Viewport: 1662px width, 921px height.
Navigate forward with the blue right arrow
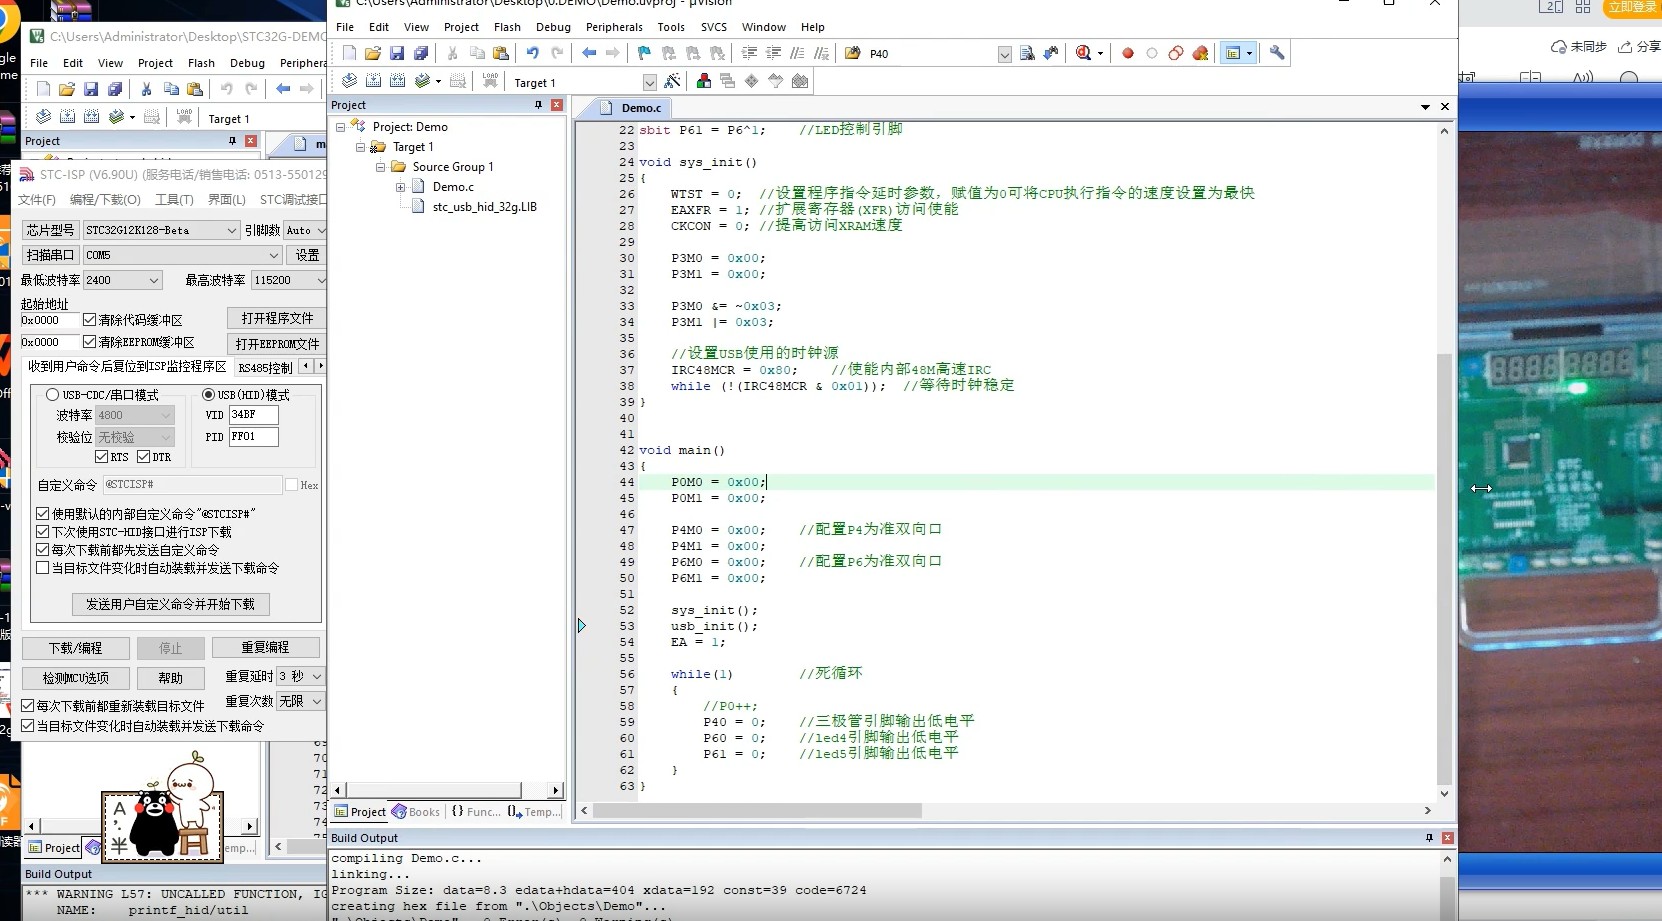point(613,53)
